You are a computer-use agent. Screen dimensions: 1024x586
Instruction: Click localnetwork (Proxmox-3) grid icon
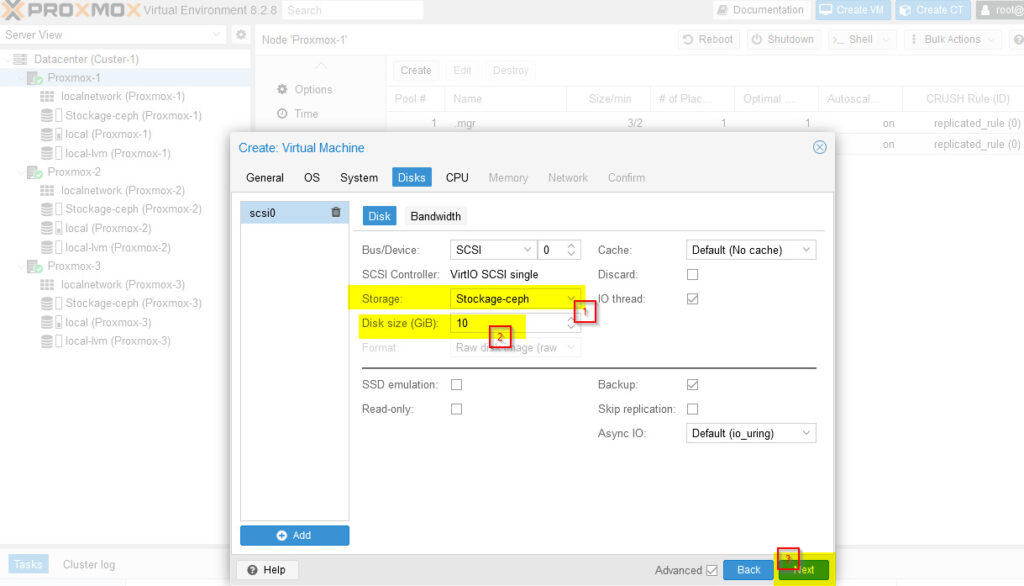point(47,285)
